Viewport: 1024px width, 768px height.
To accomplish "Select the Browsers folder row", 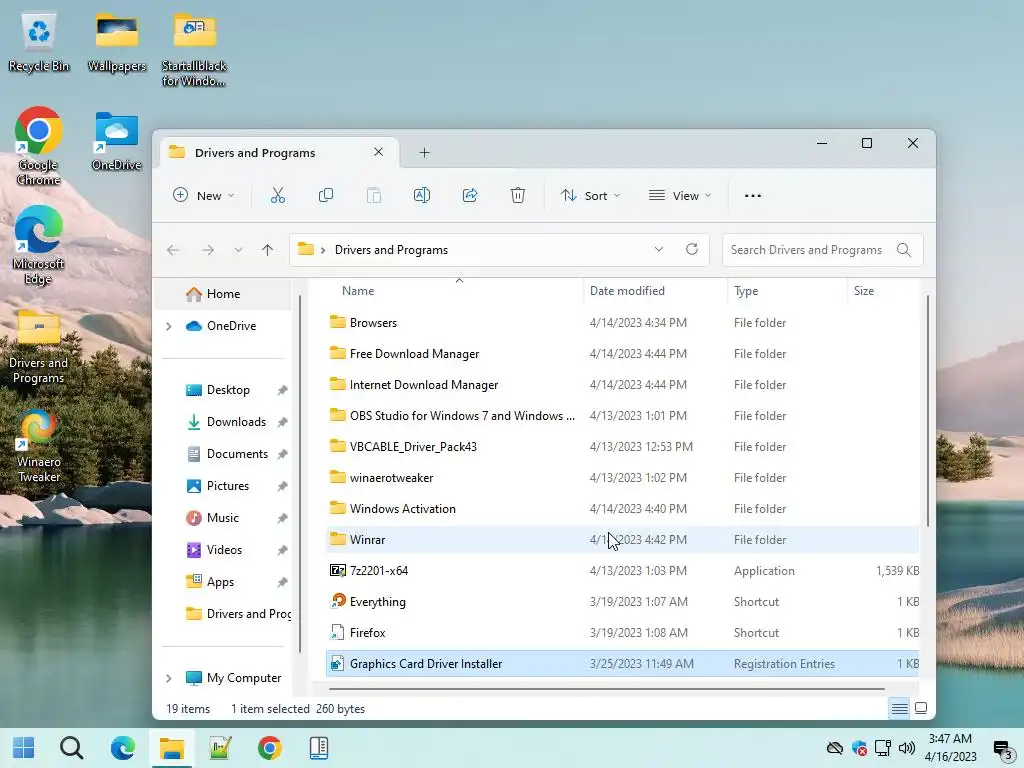I will coord(622,323).
